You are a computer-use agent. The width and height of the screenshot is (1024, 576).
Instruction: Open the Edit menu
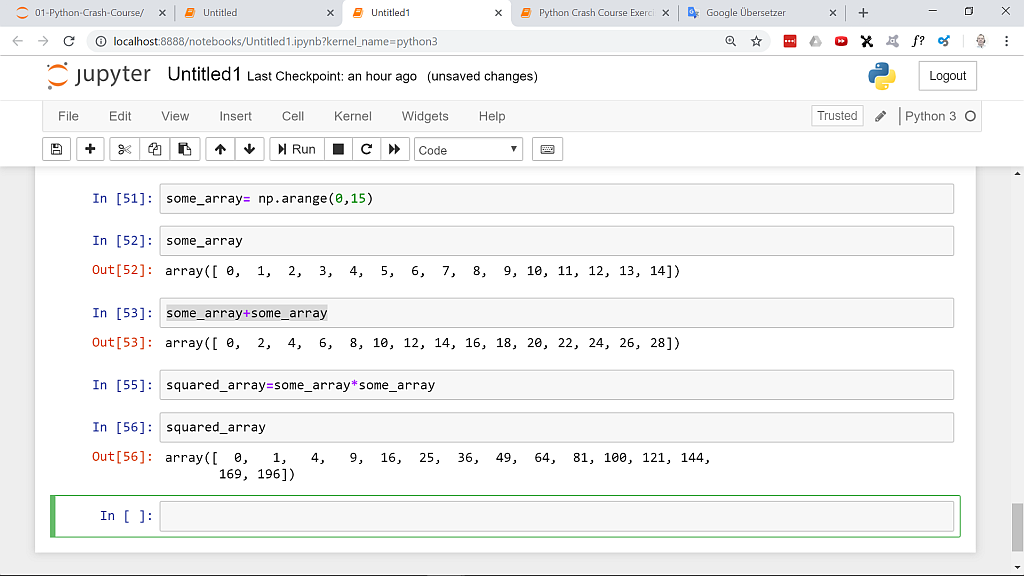[120, 116]
